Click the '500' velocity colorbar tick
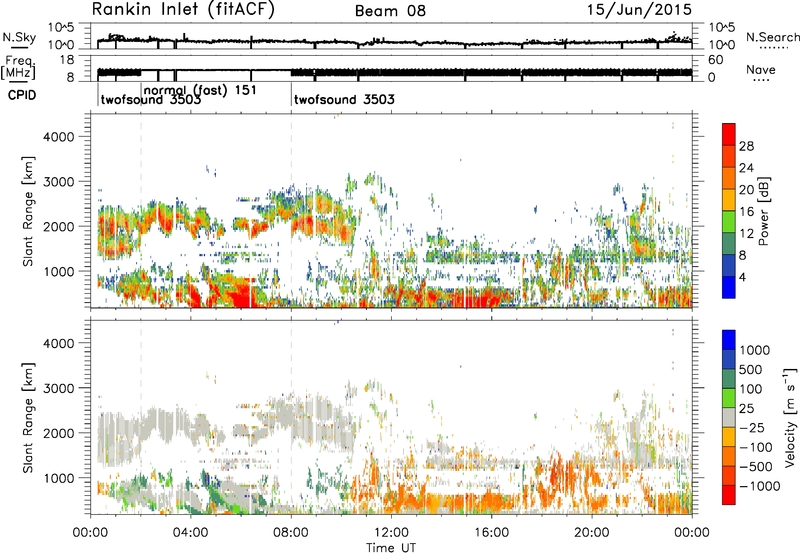800x554 pixels. [x=749, y=370]
